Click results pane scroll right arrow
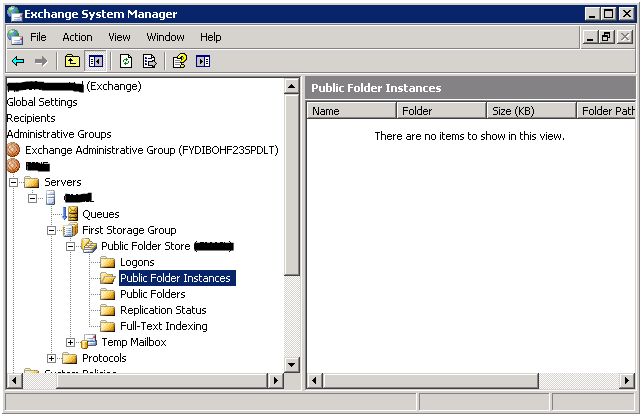The image size is (642, 416). [627, 381]
